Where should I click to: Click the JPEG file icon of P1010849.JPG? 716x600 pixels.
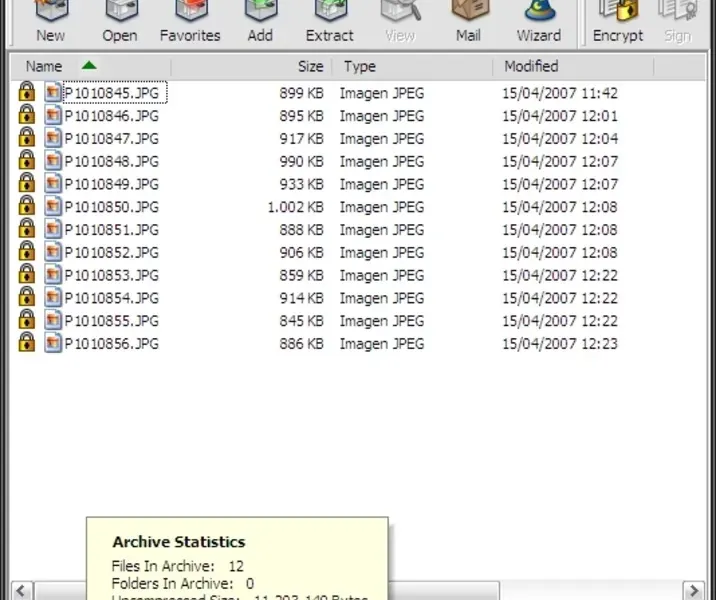(53, 184)
